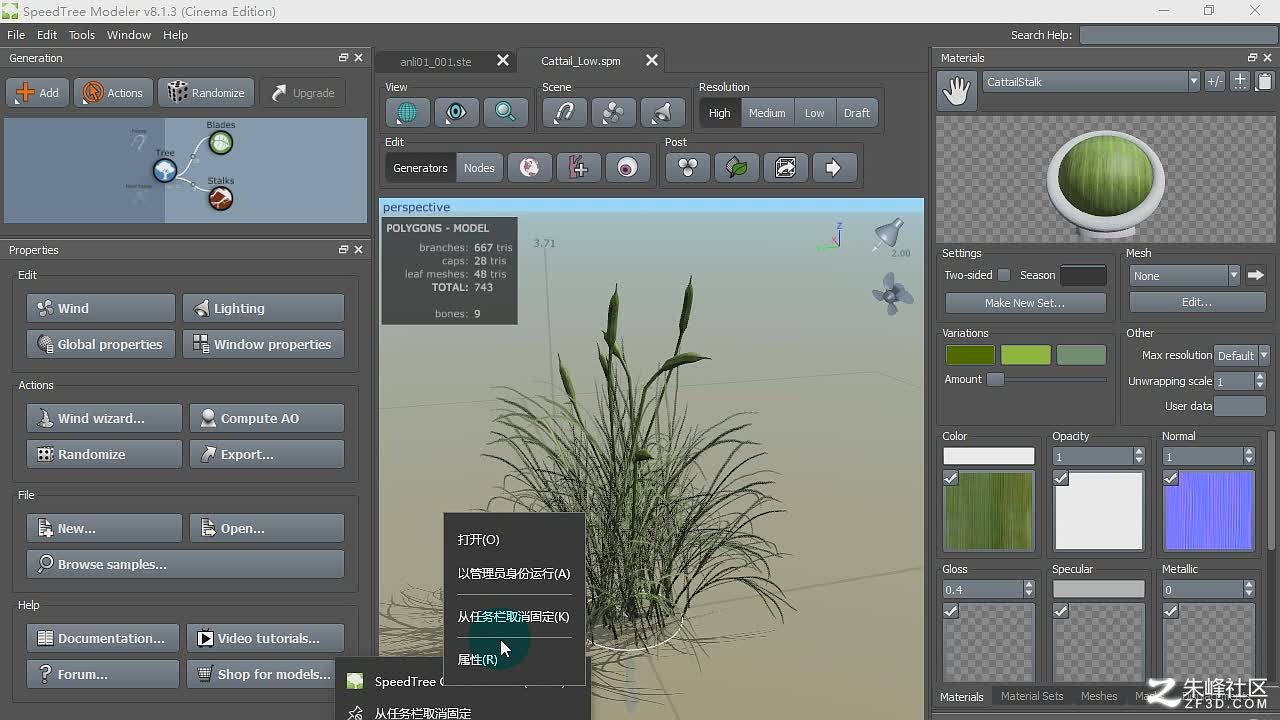This screenshot has height=720, width=1280.
Task: Open the Actions dropdown in Generation panel
Action: pos(113,93)
